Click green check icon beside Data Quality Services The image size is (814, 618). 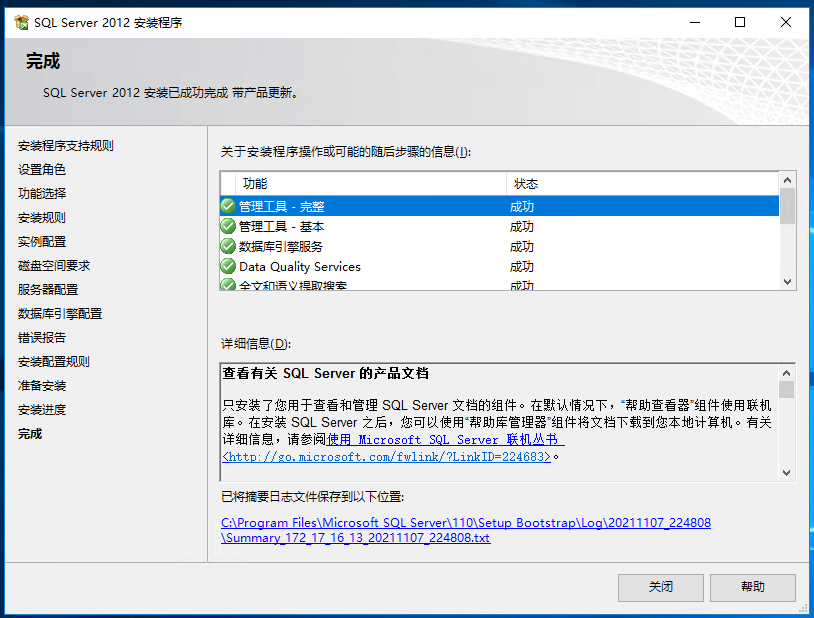[x=228, y=267]
